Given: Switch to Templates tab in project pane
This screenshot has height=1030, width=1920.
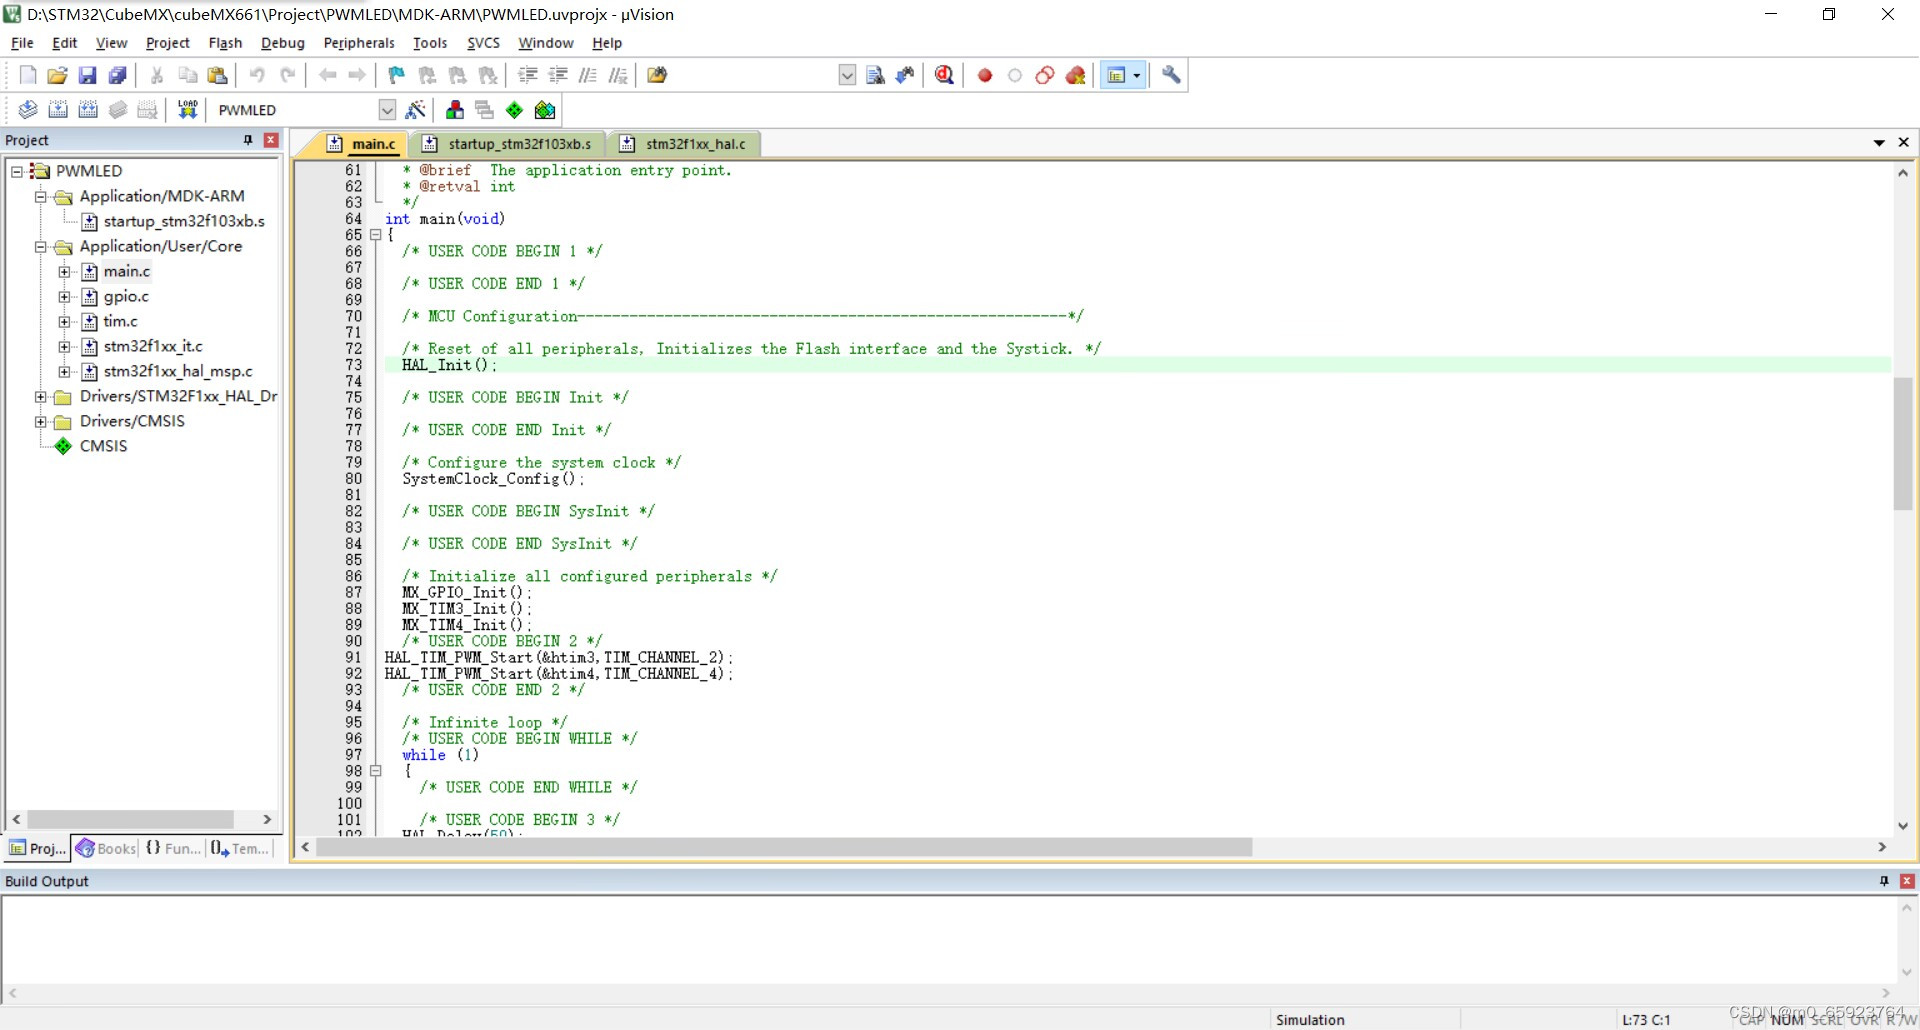Looking at the screenshot, I should 240,848.
